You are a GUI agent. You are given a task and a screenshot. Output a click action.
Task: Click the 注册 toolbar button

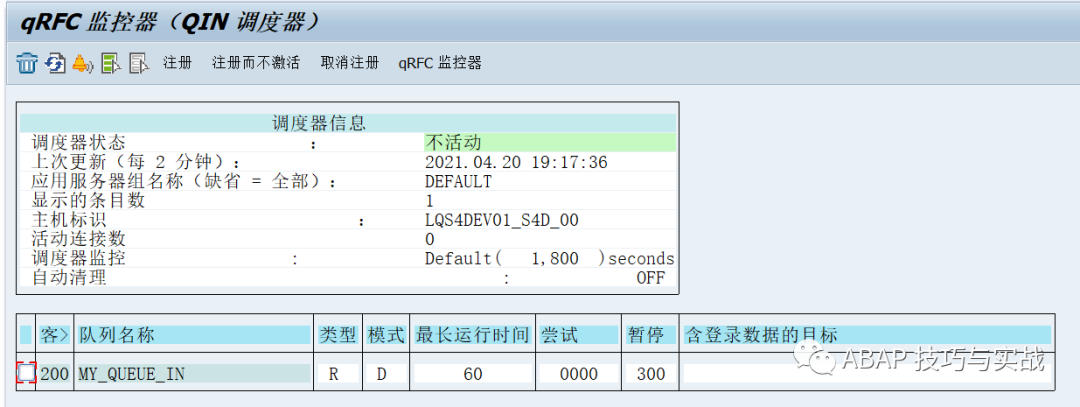[x=177, y=63]
